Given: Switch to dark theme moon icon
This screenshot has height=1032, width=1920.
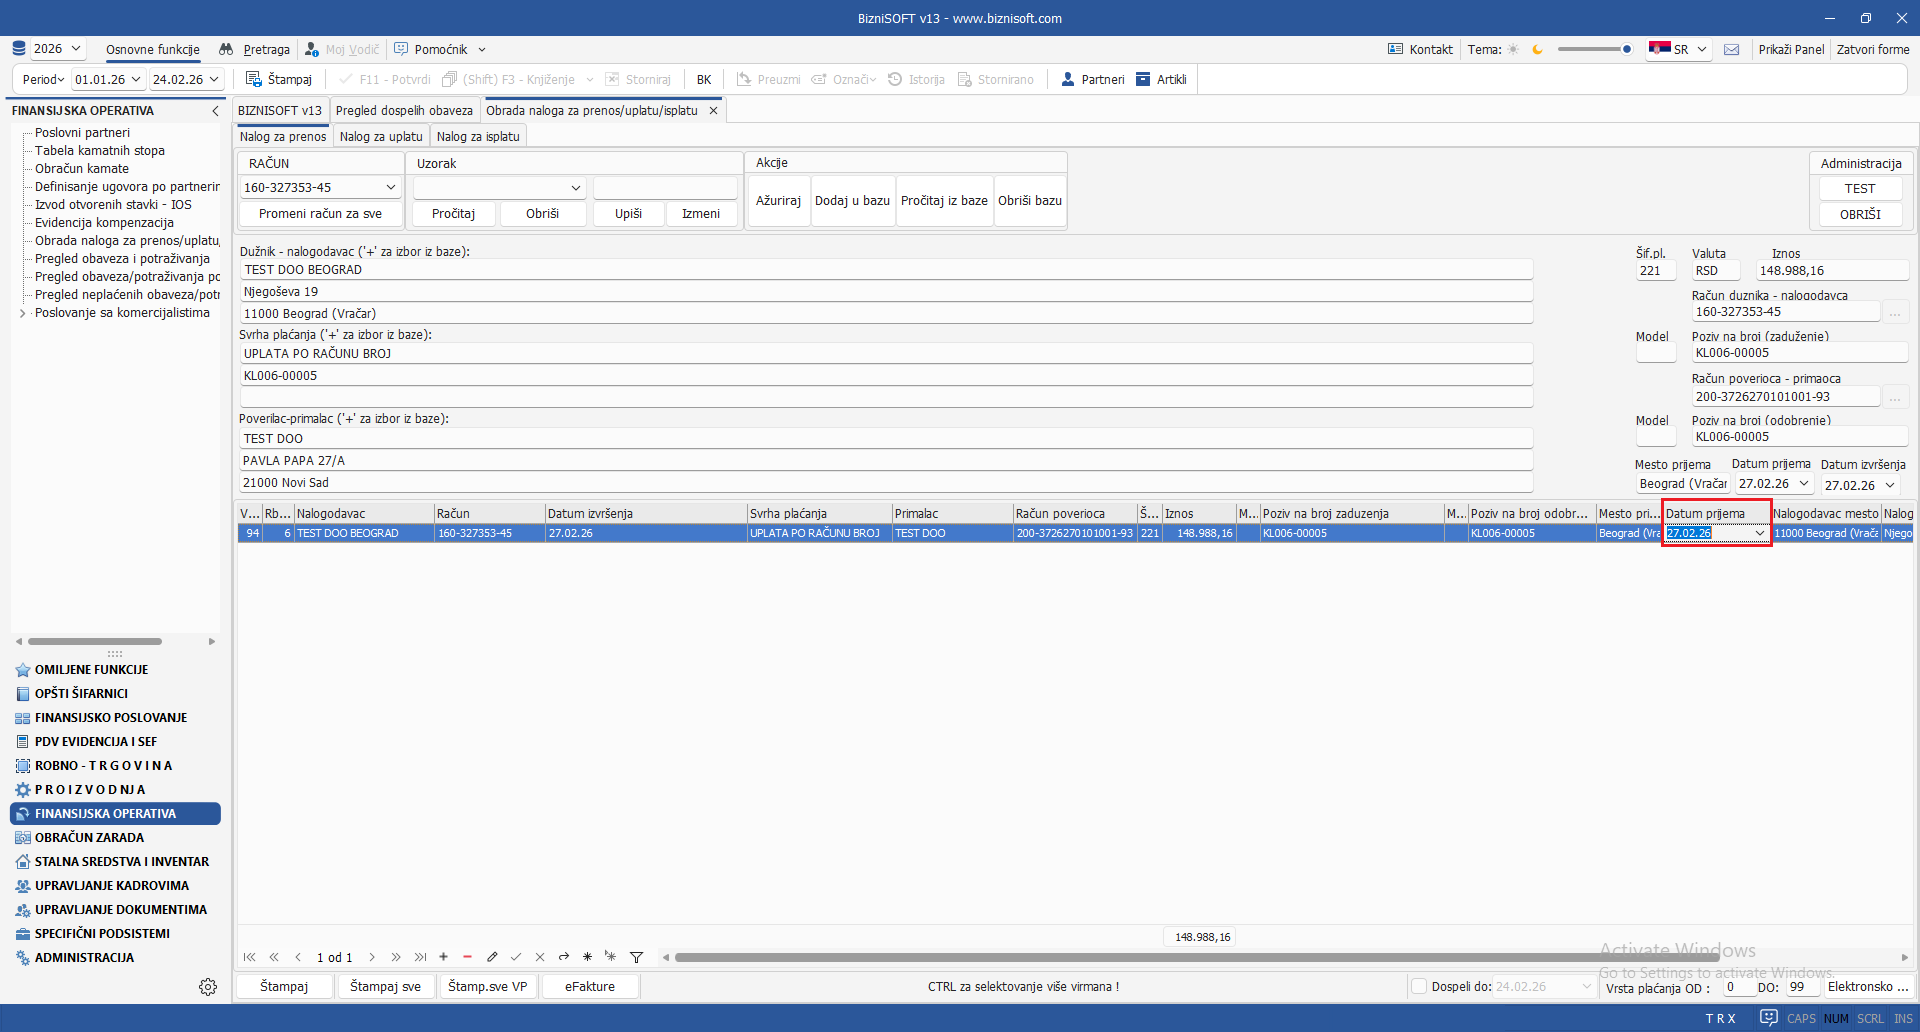Looking at the screenshot, I should 1537,49.
